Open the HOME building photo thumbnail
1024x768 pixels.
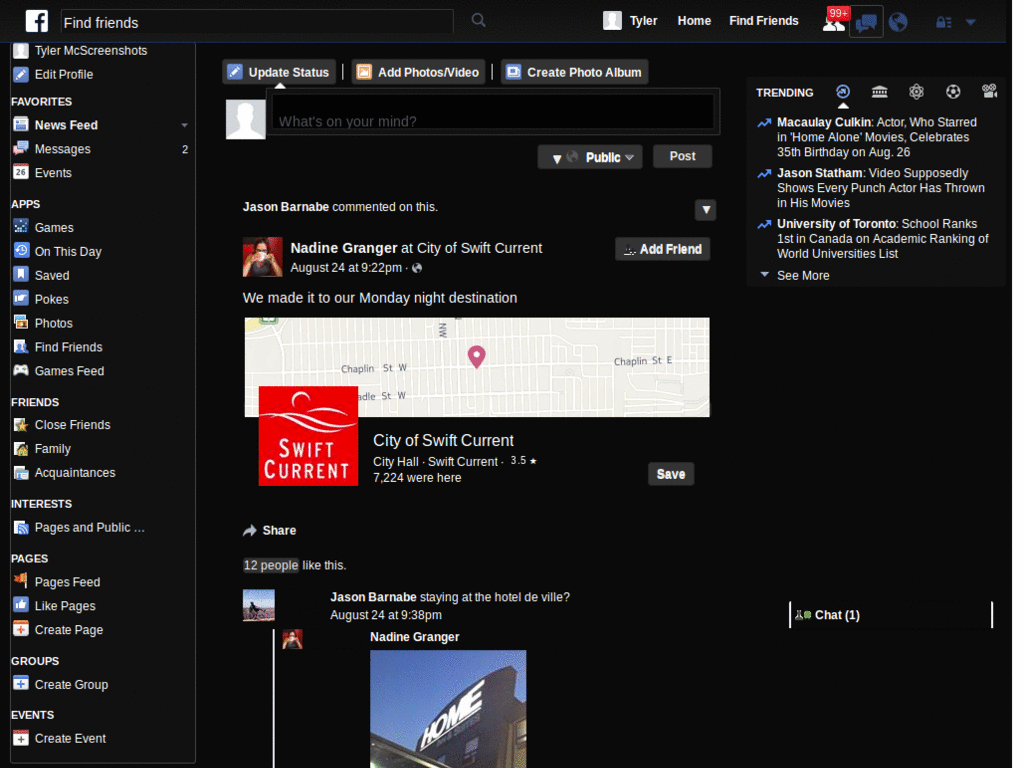coord(448,708)
